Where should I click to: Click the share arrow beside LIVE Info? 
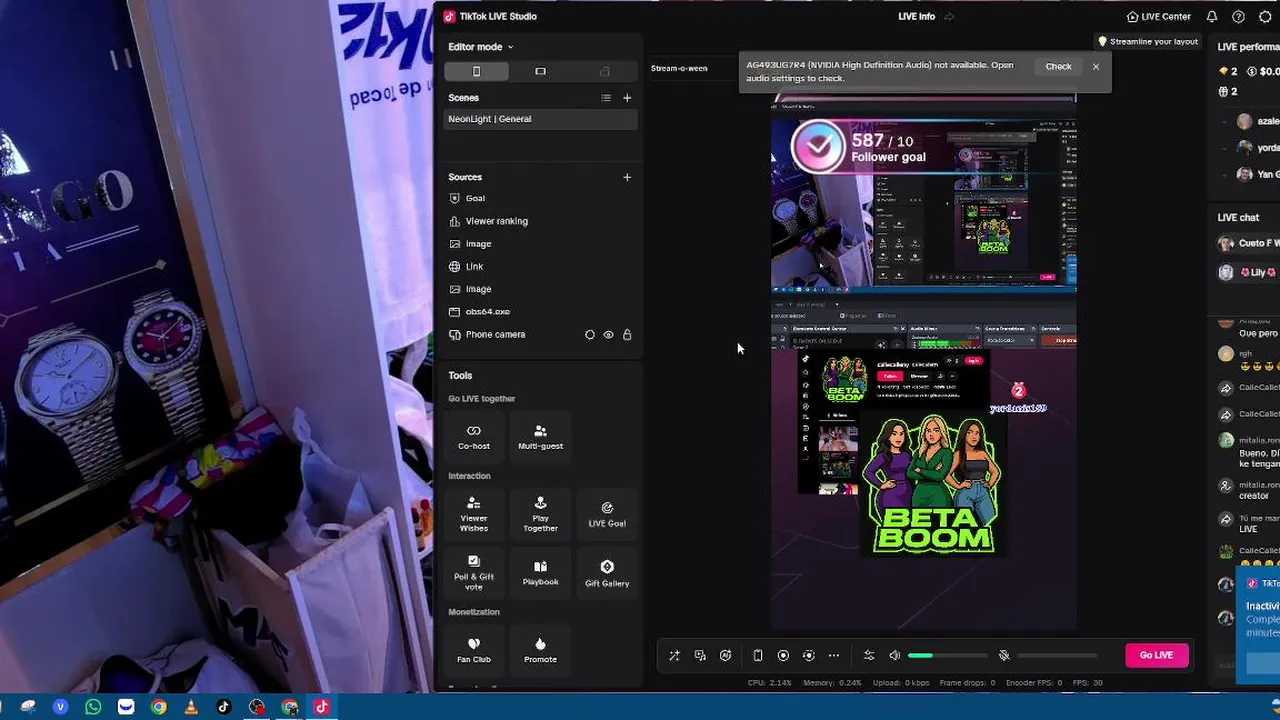[949, 16]
